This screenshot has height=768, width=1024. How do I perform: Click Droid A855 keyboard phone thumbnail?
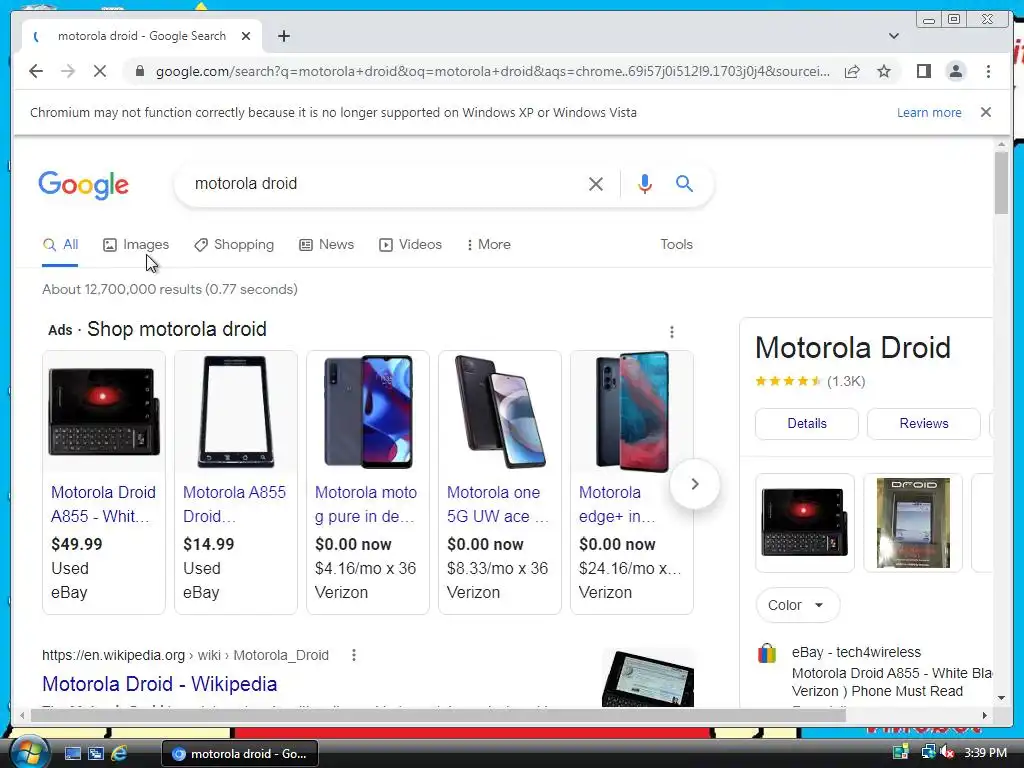pyautogui.click(x=104, y=411)
